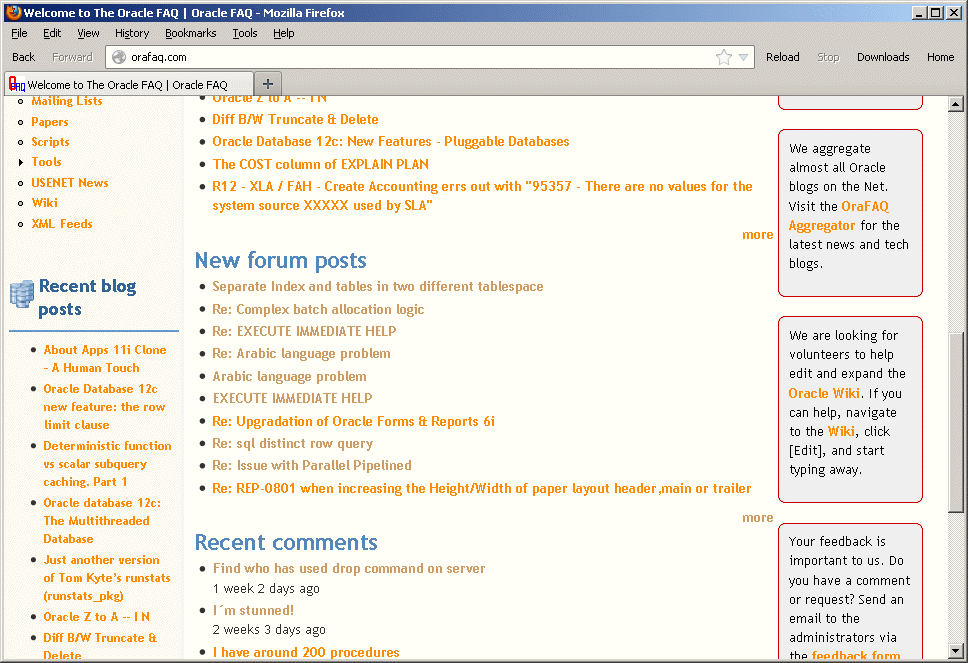Click the Recent blog posts database icon
968x663 pixels.
pyautogui.click(x=22, y=294)
